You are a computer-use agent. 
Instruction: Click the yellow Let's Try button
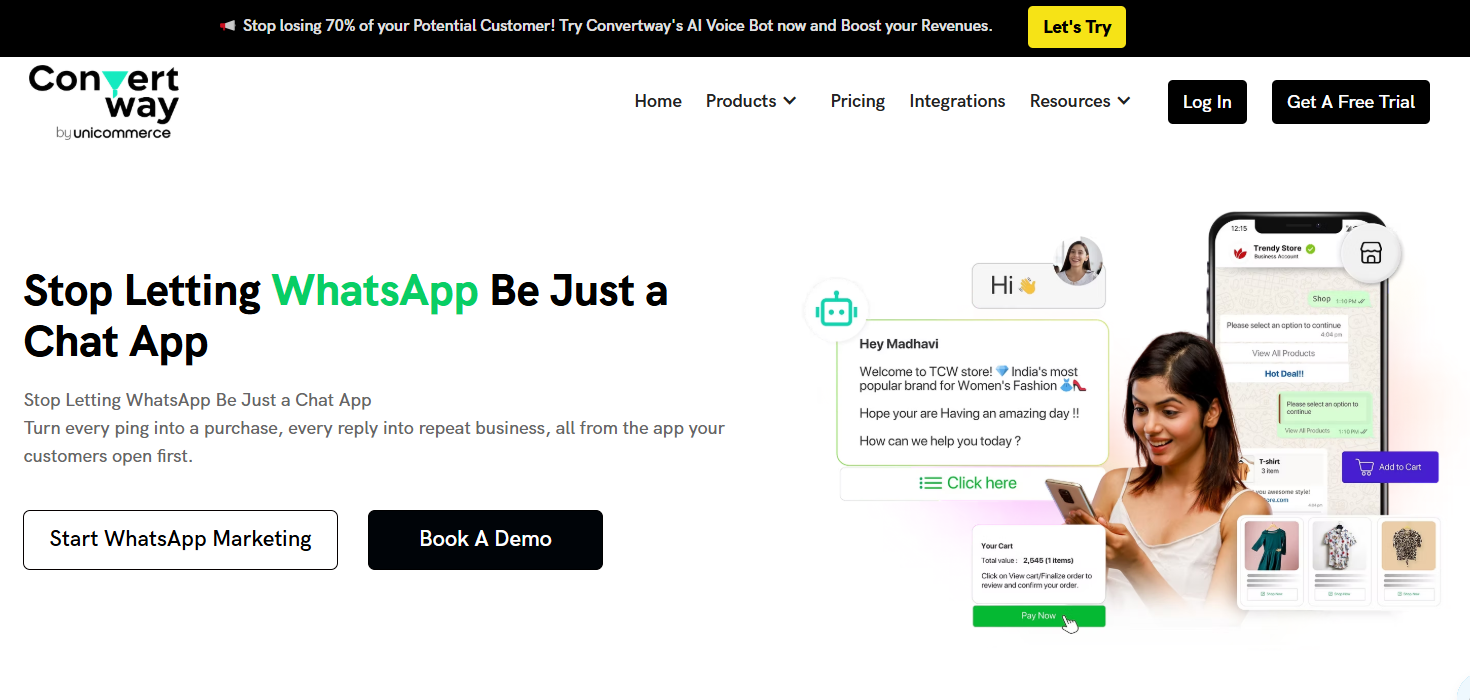pos(1077,27)
